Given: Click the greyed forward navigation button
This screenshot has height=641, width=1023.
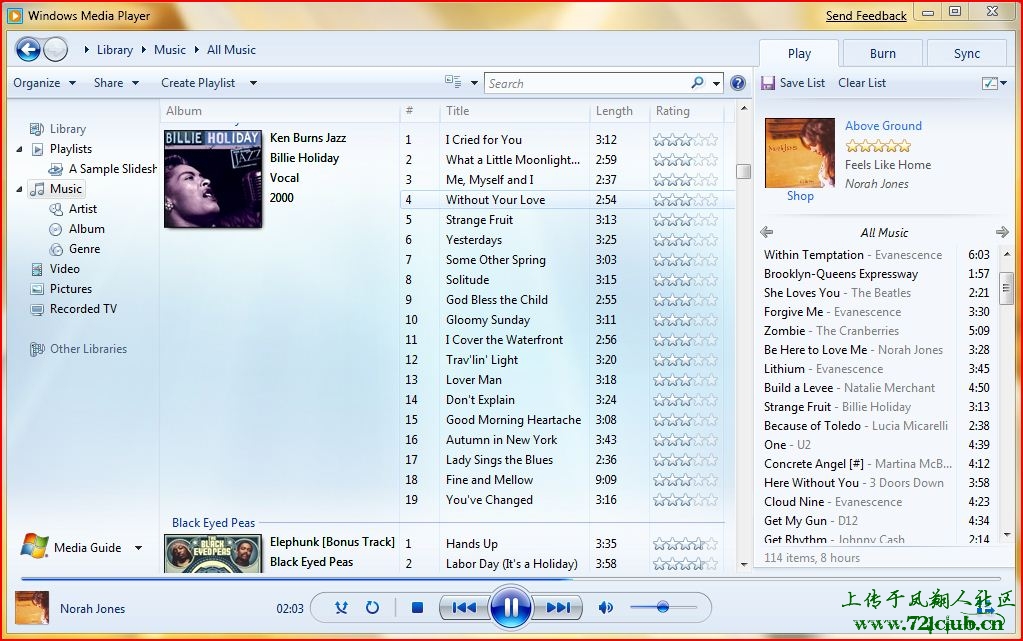Looking at the screenshot, I should (55, 50).
